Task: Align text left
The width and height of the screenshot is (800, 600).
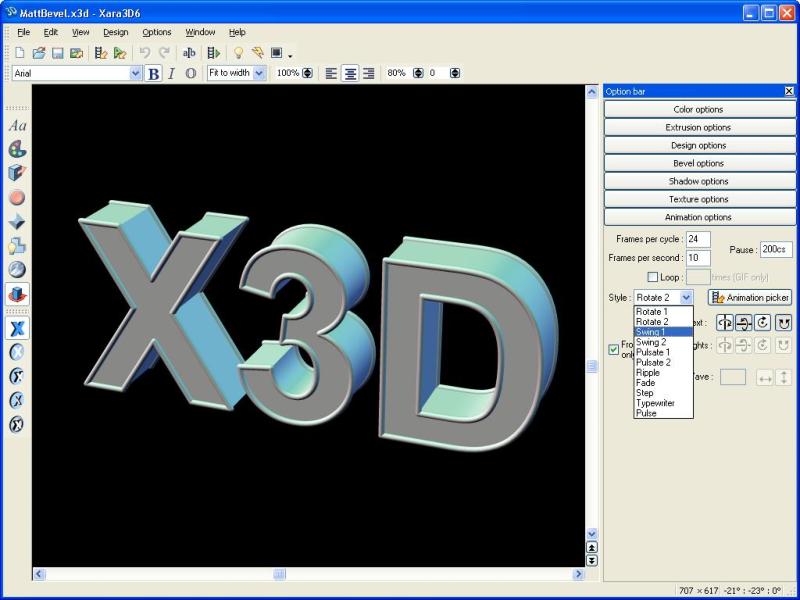Action: pyautogui.click(x=331, y=73)
